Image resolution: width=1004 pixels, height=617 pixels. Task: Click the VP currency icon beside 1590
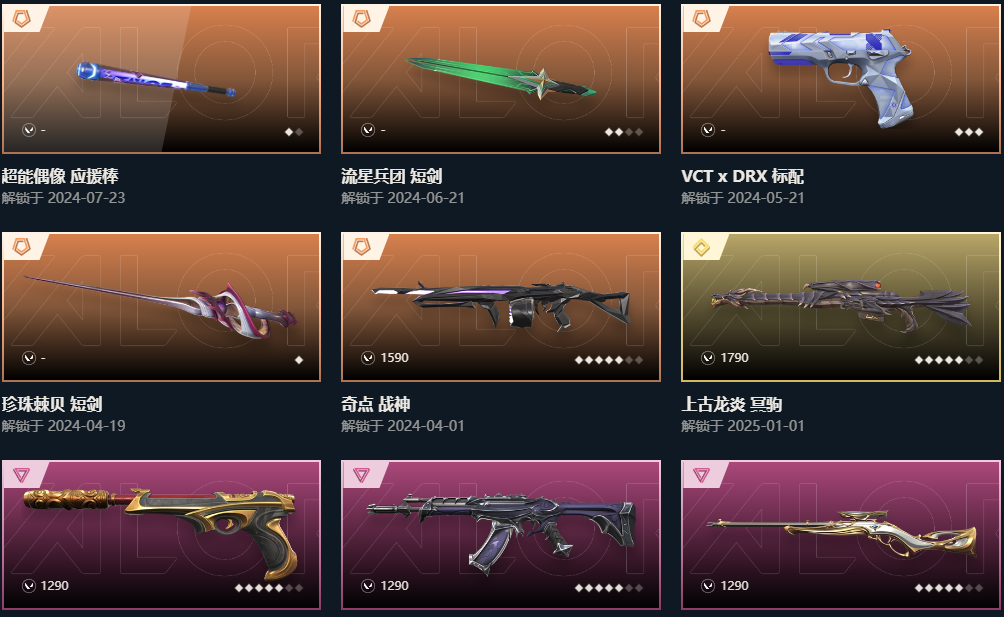pyautogui.click(x=368, y=358)
